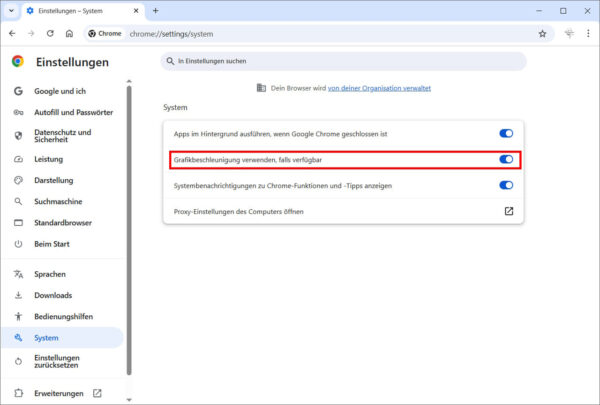The image size is (600, 405).
Task: Click the accessibility figure icon
Action: [x=18, y=316]
